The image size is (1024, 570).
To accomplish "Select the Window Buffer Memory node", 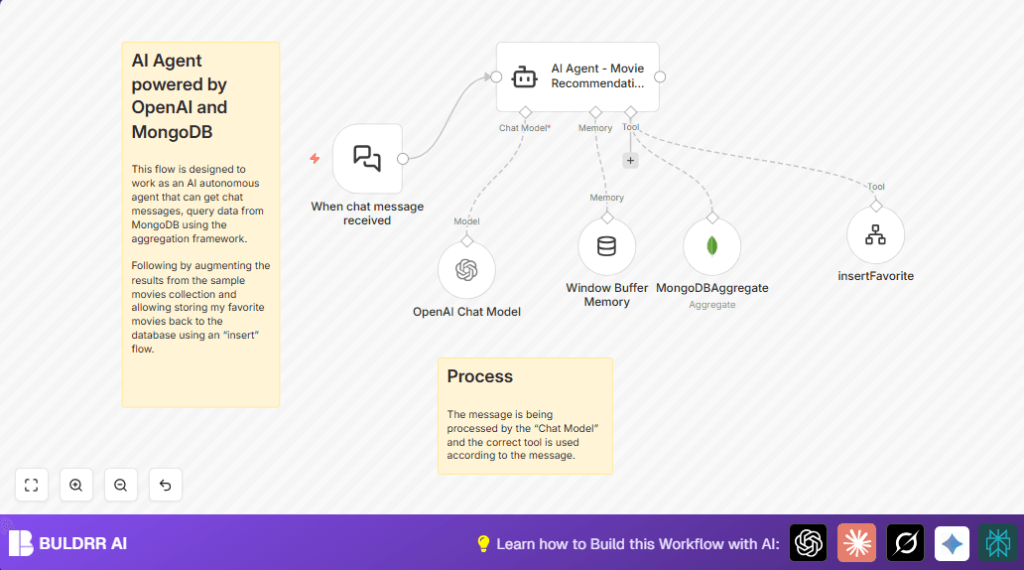I will coord(606,247).
